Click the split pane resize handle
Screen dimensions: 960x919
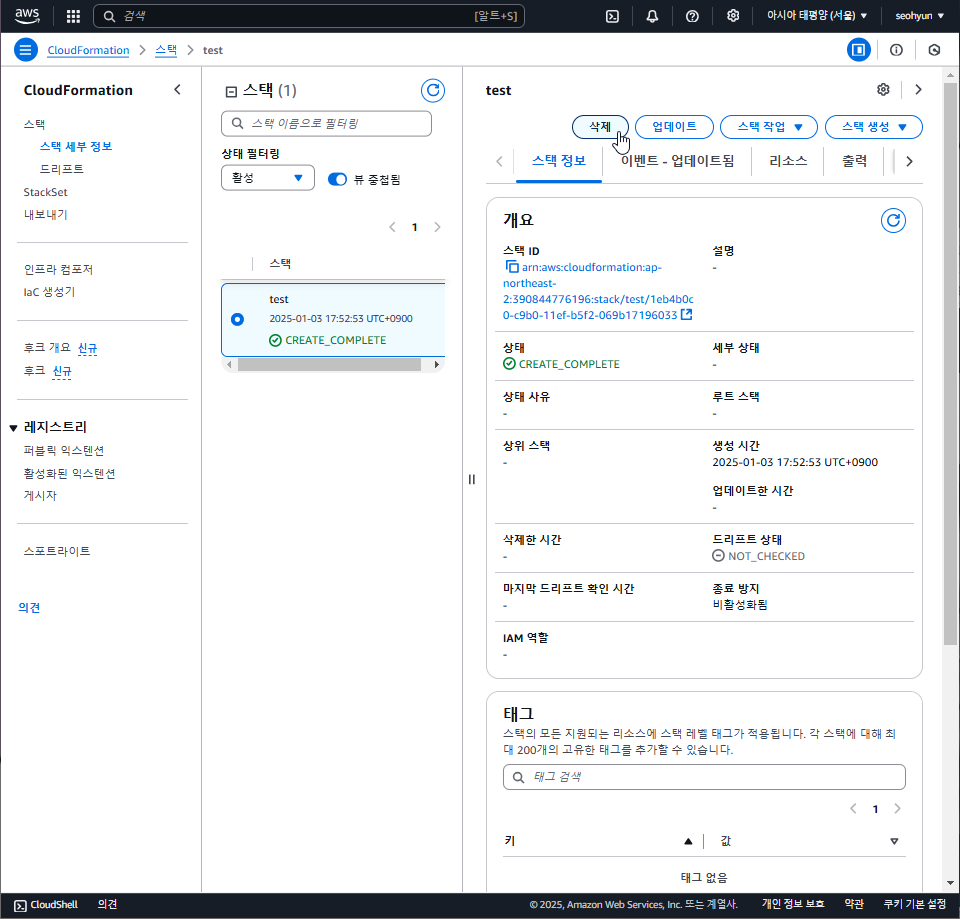click(x=471, y=479)
